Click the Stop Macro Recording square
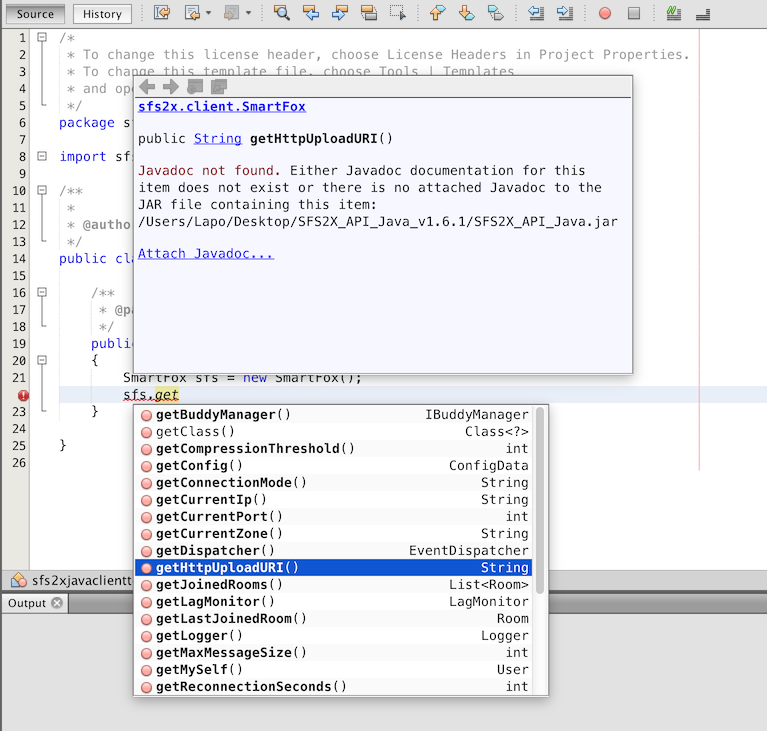The width and height of the screenshot is (767, 731). 634,14
